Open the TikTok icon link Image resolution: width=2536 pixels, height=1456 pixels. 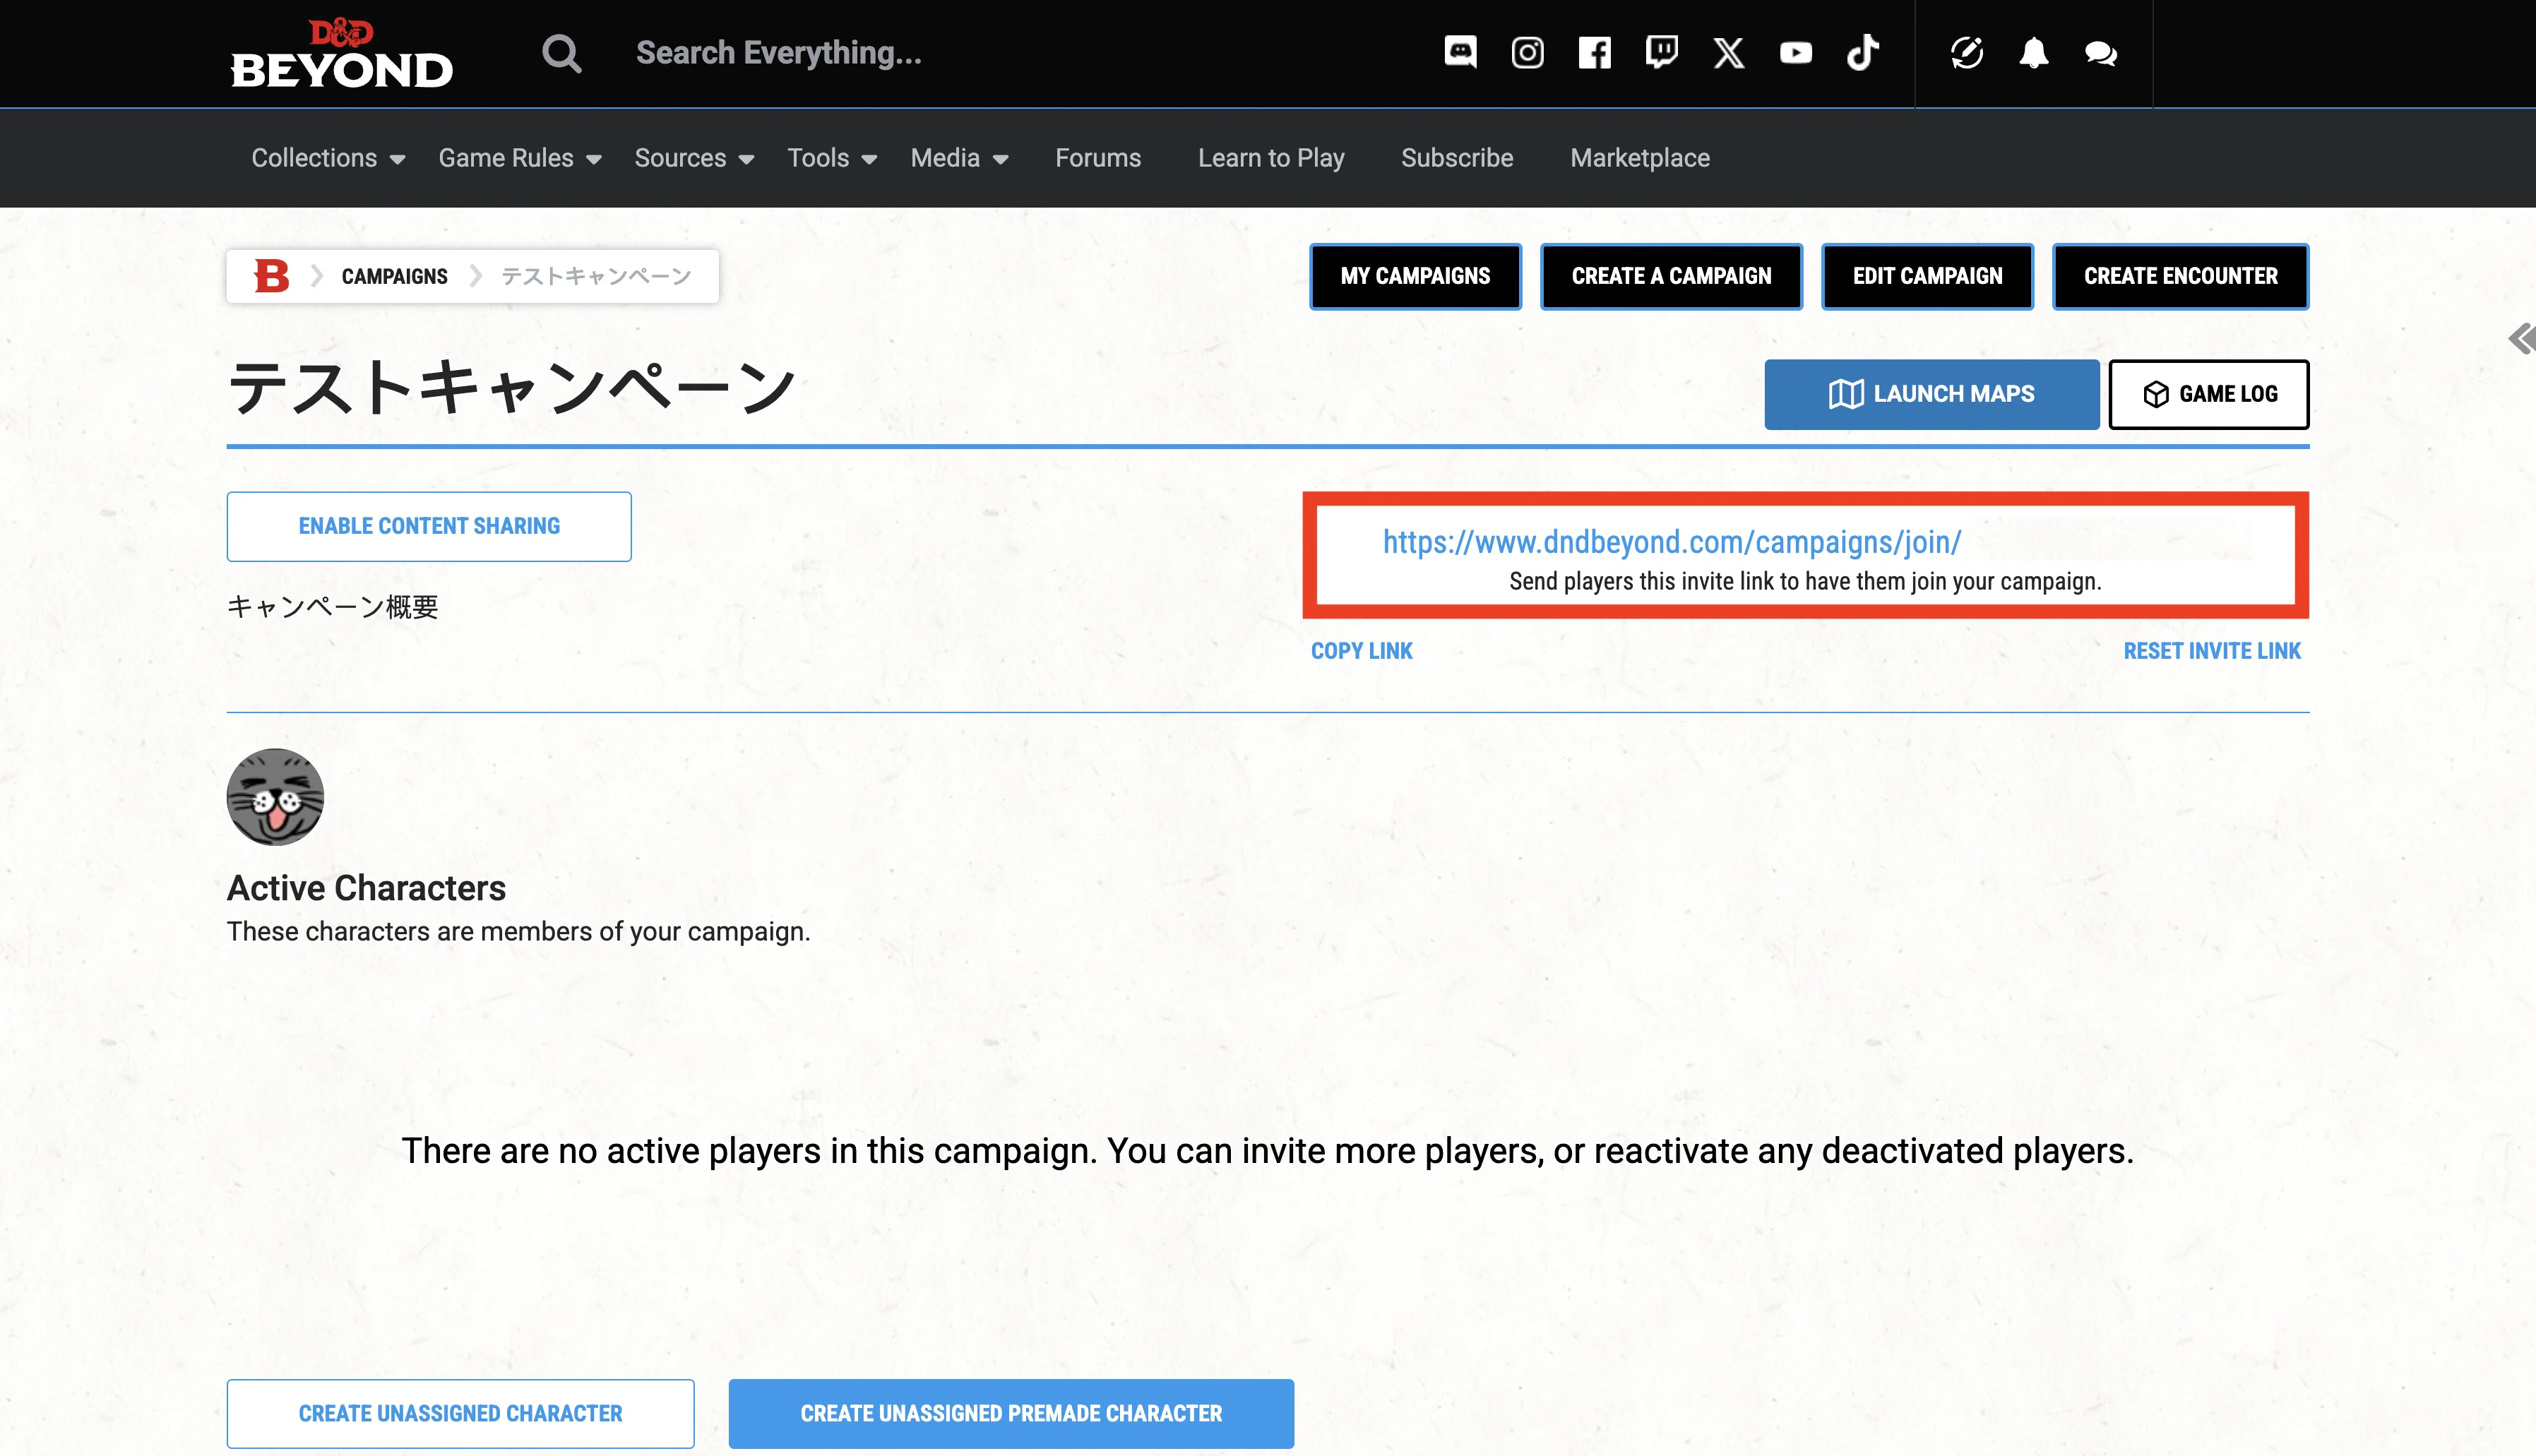[1862, 52]
